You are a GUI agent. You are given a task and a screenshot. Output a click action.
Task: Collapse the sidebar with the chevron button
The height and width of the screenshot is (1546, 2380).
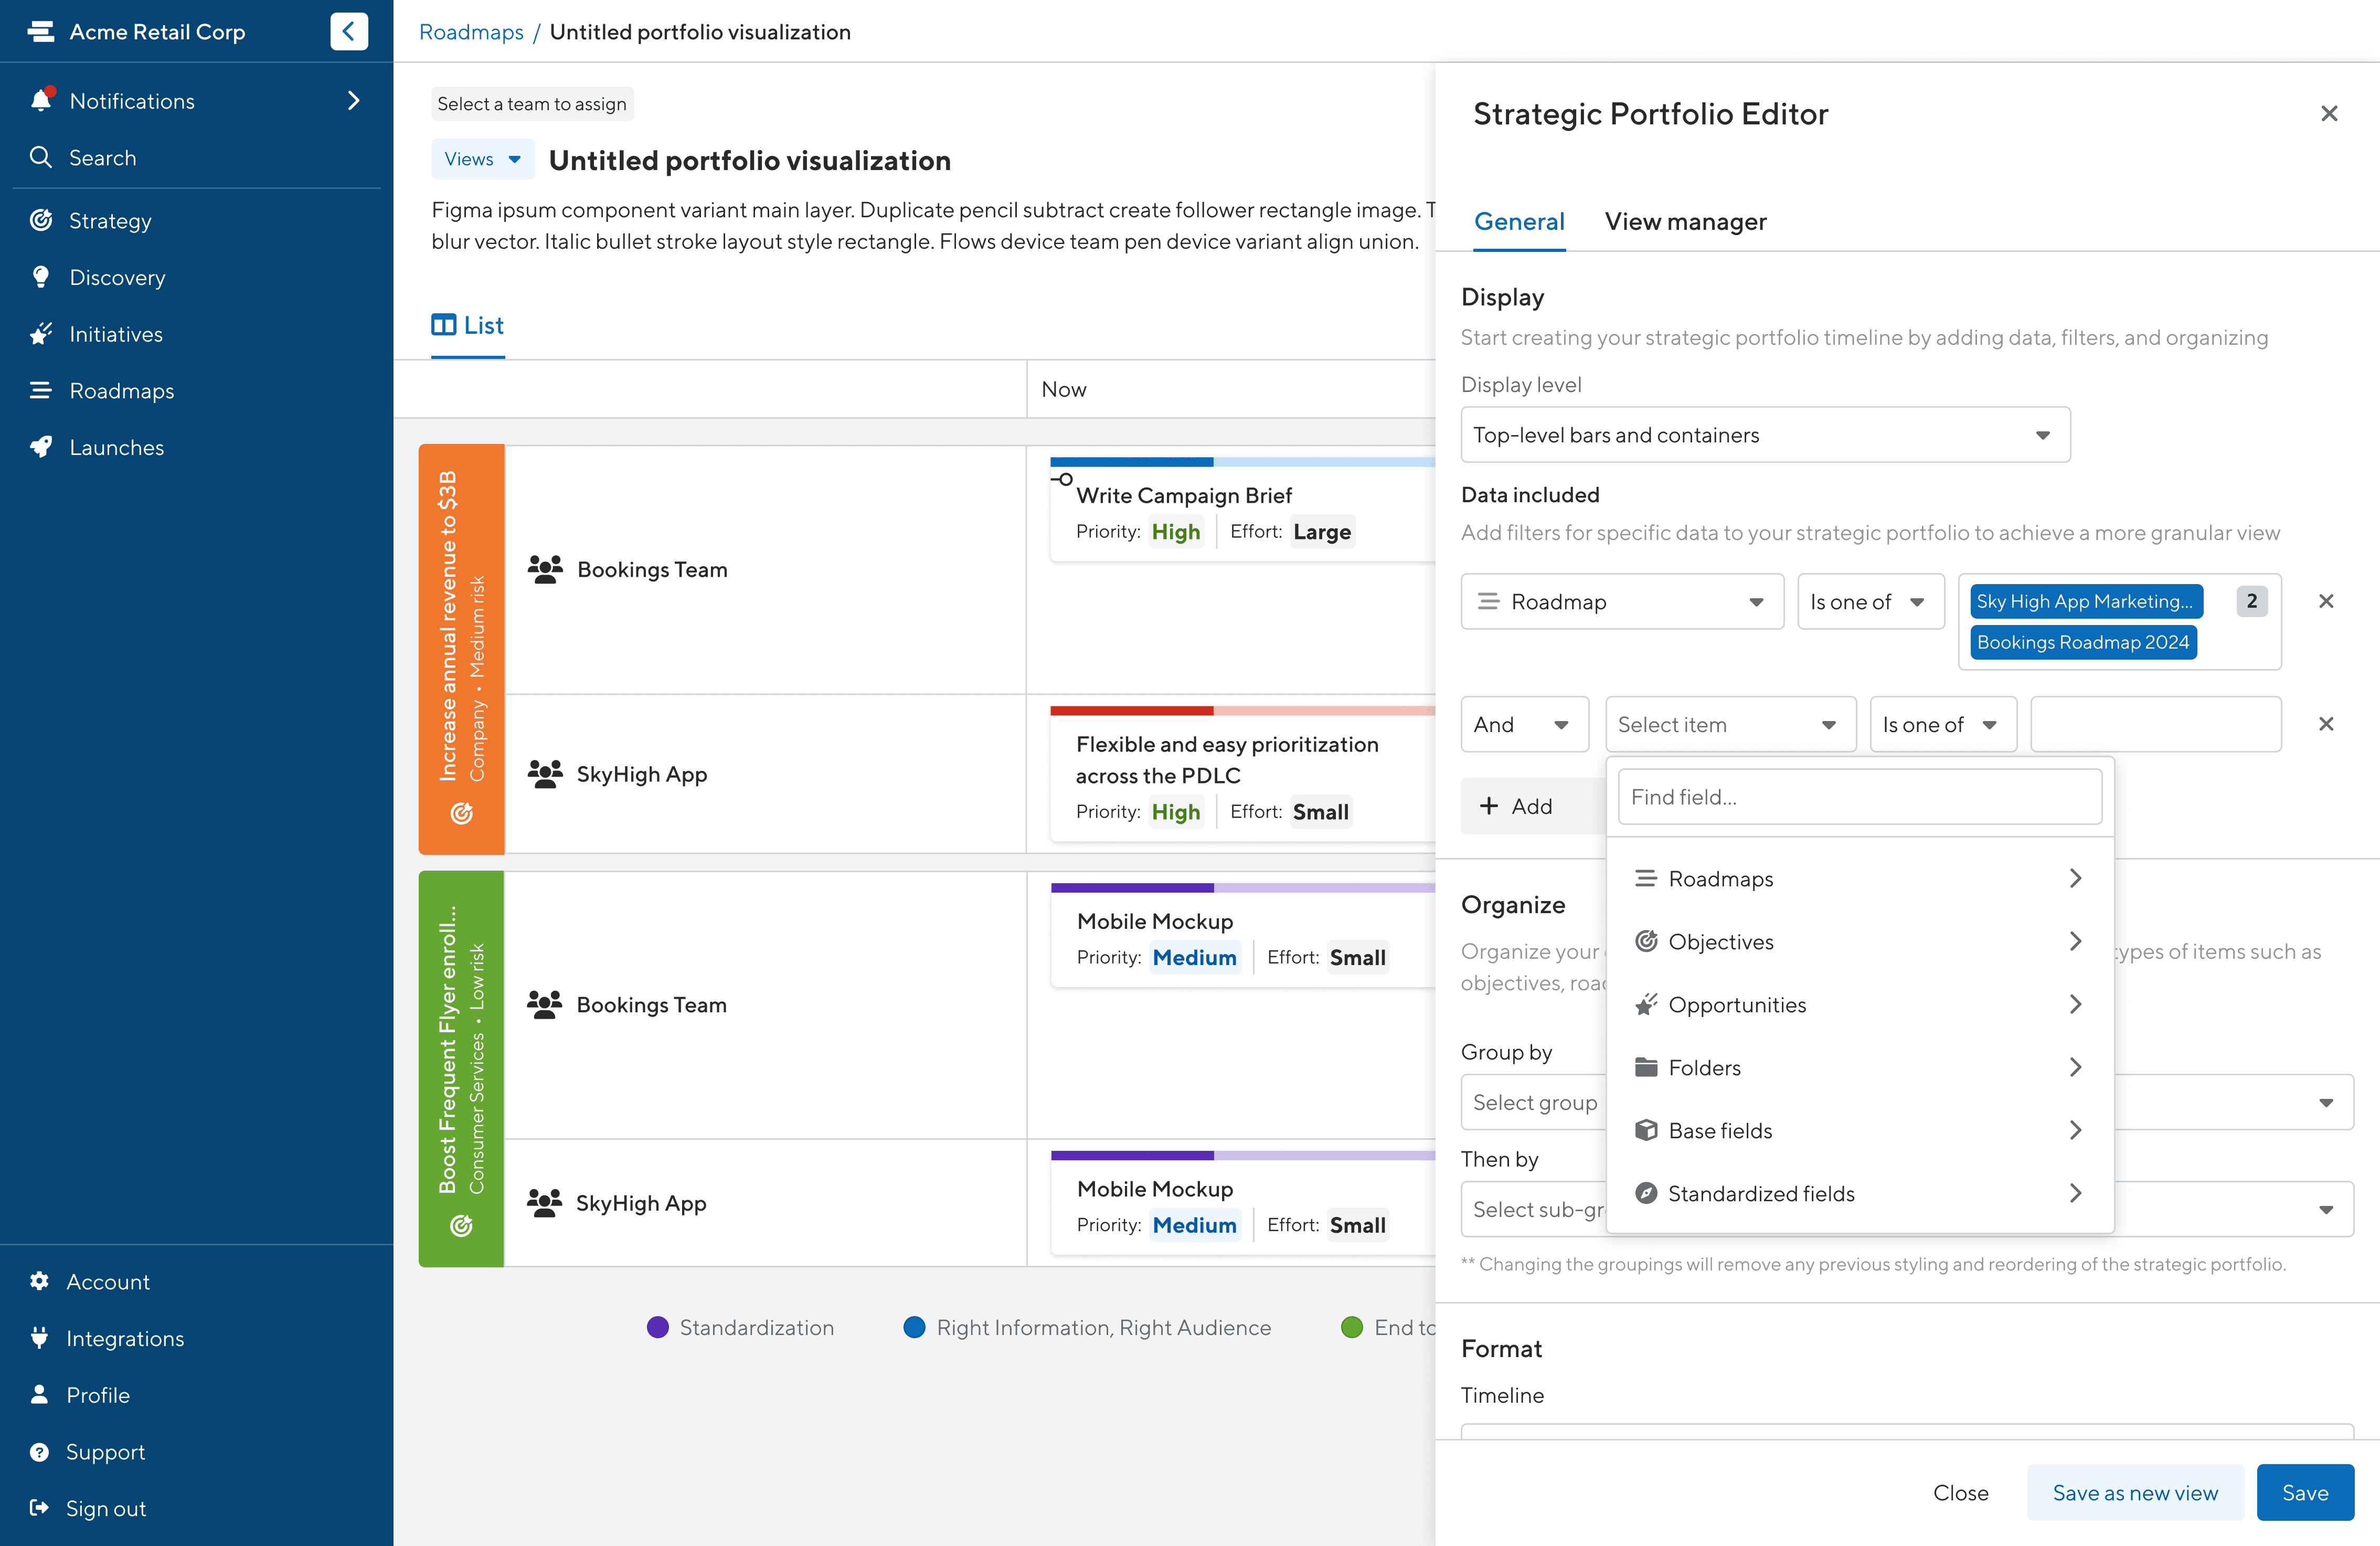348,31
